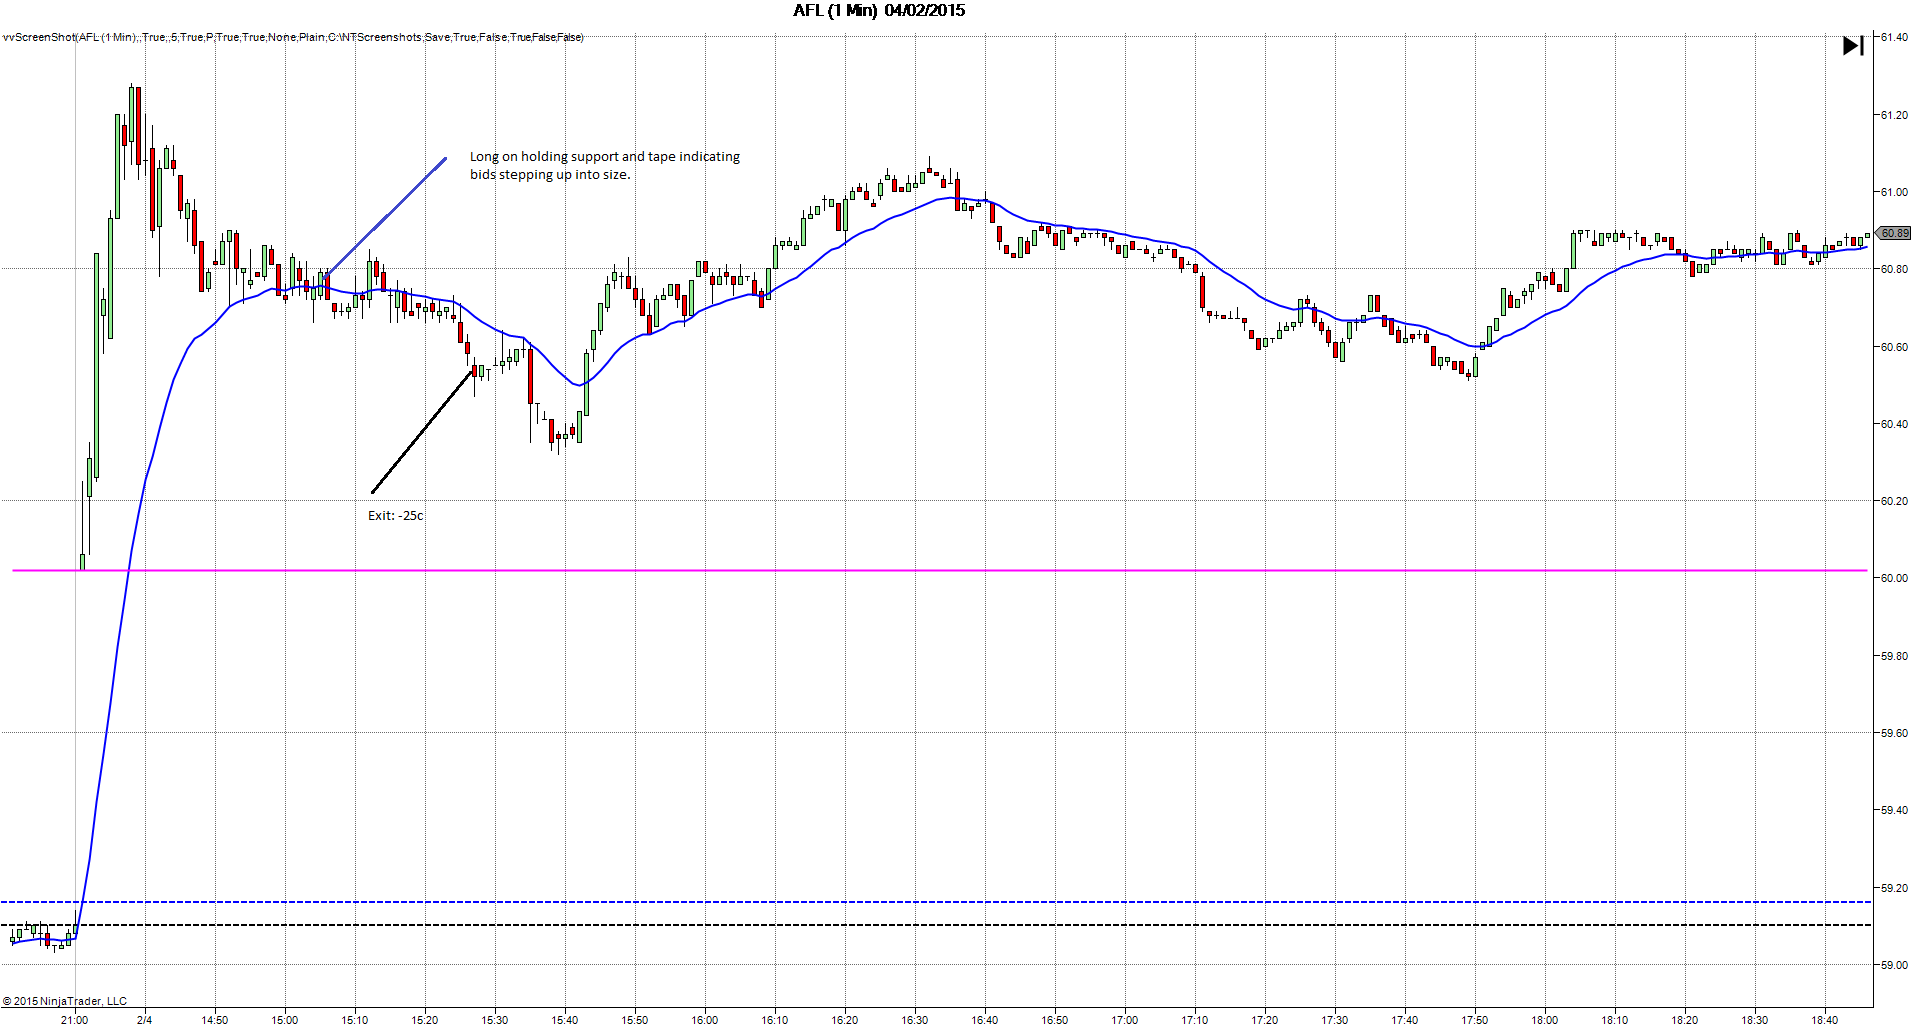The height and width of the screenshot is (1034, 1920).
Task: Click the 18:20 time axis label
Action: tap(1685, 1020)
